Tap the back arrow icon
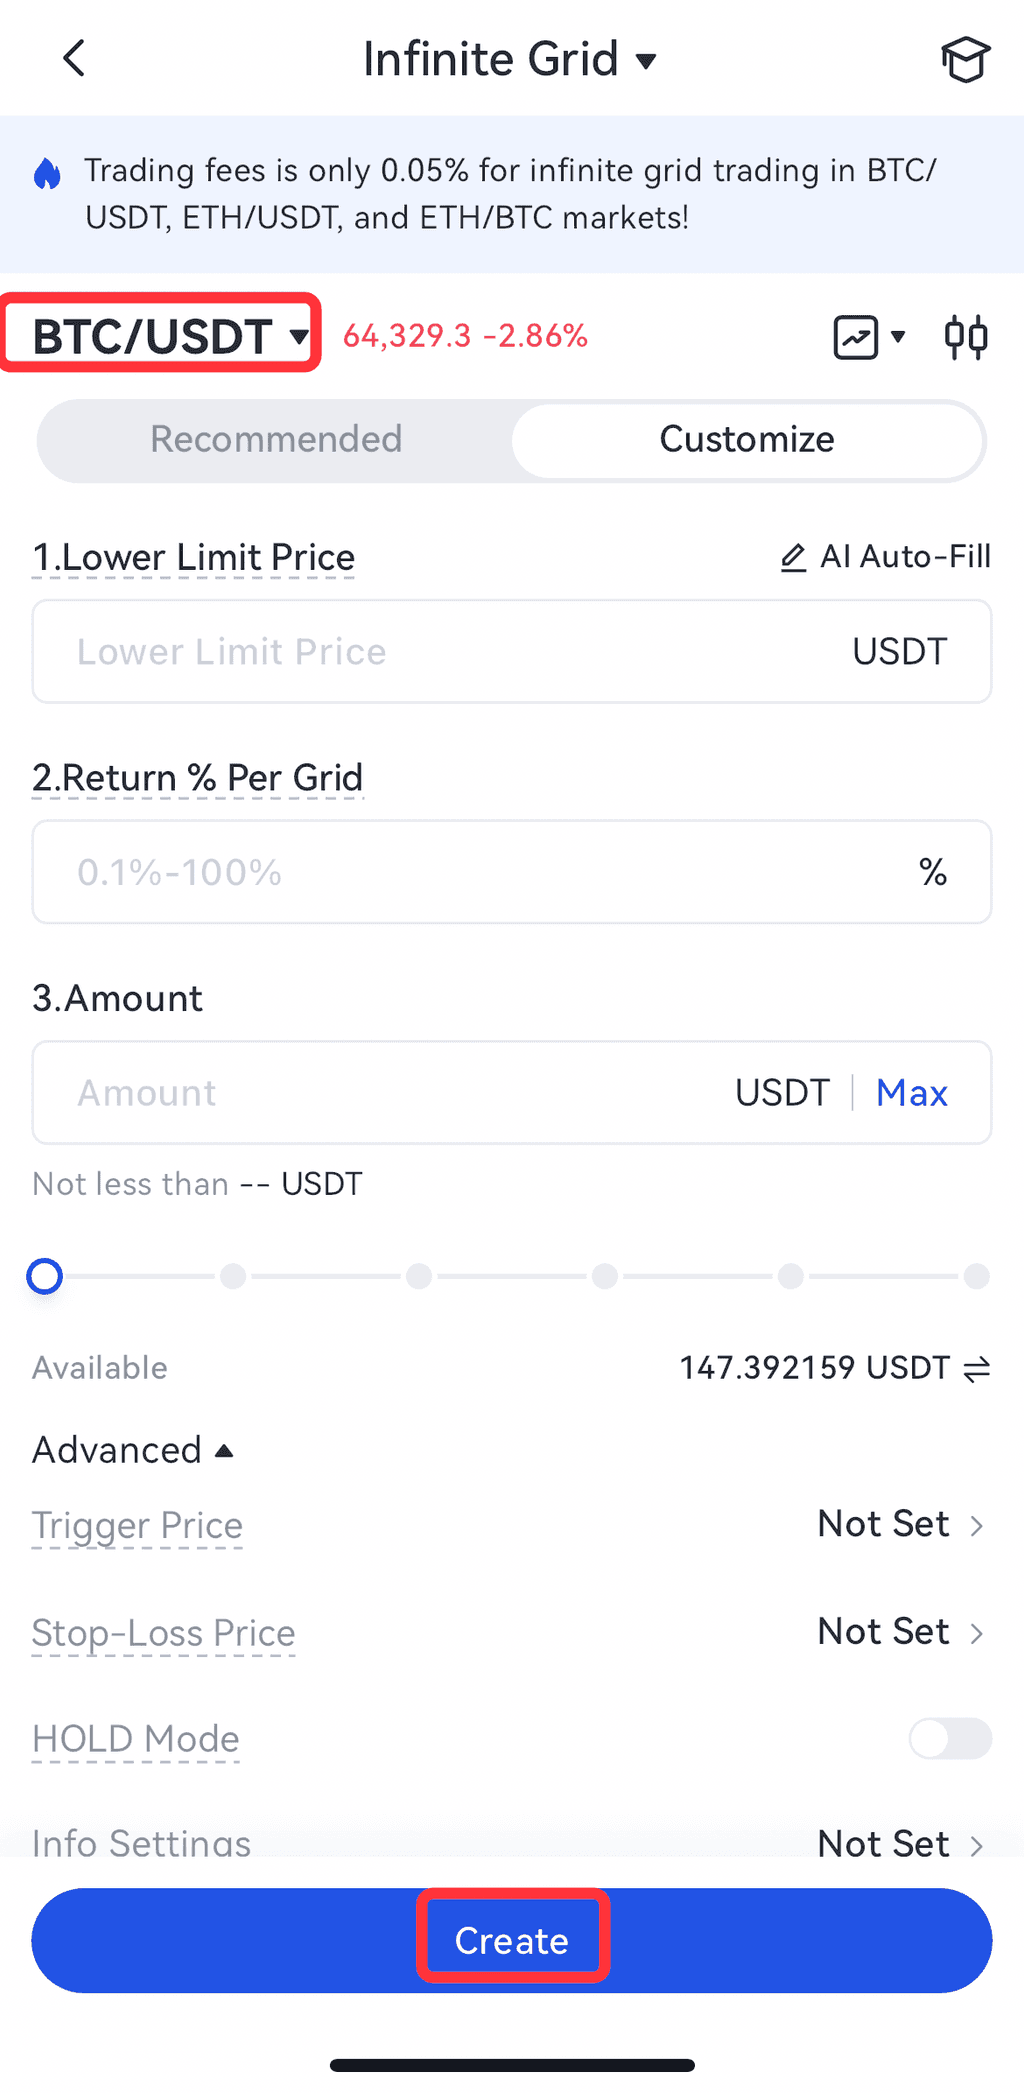Viewport: 1024px width, 2093px height. (x=74, y=58)
